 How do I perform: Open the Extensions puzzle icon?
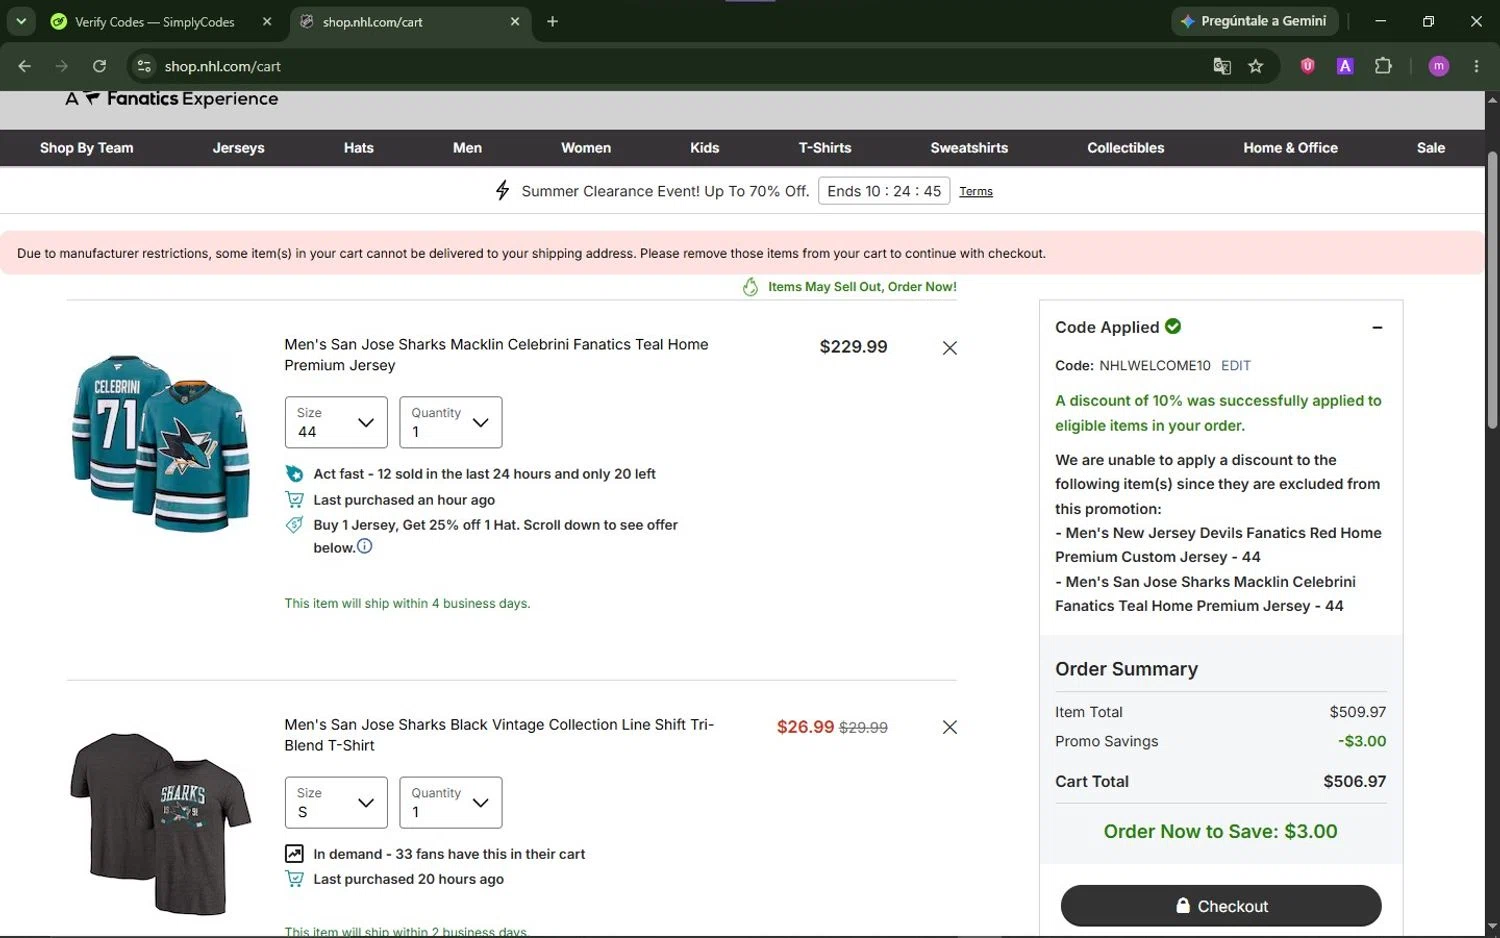[1383, 66]
